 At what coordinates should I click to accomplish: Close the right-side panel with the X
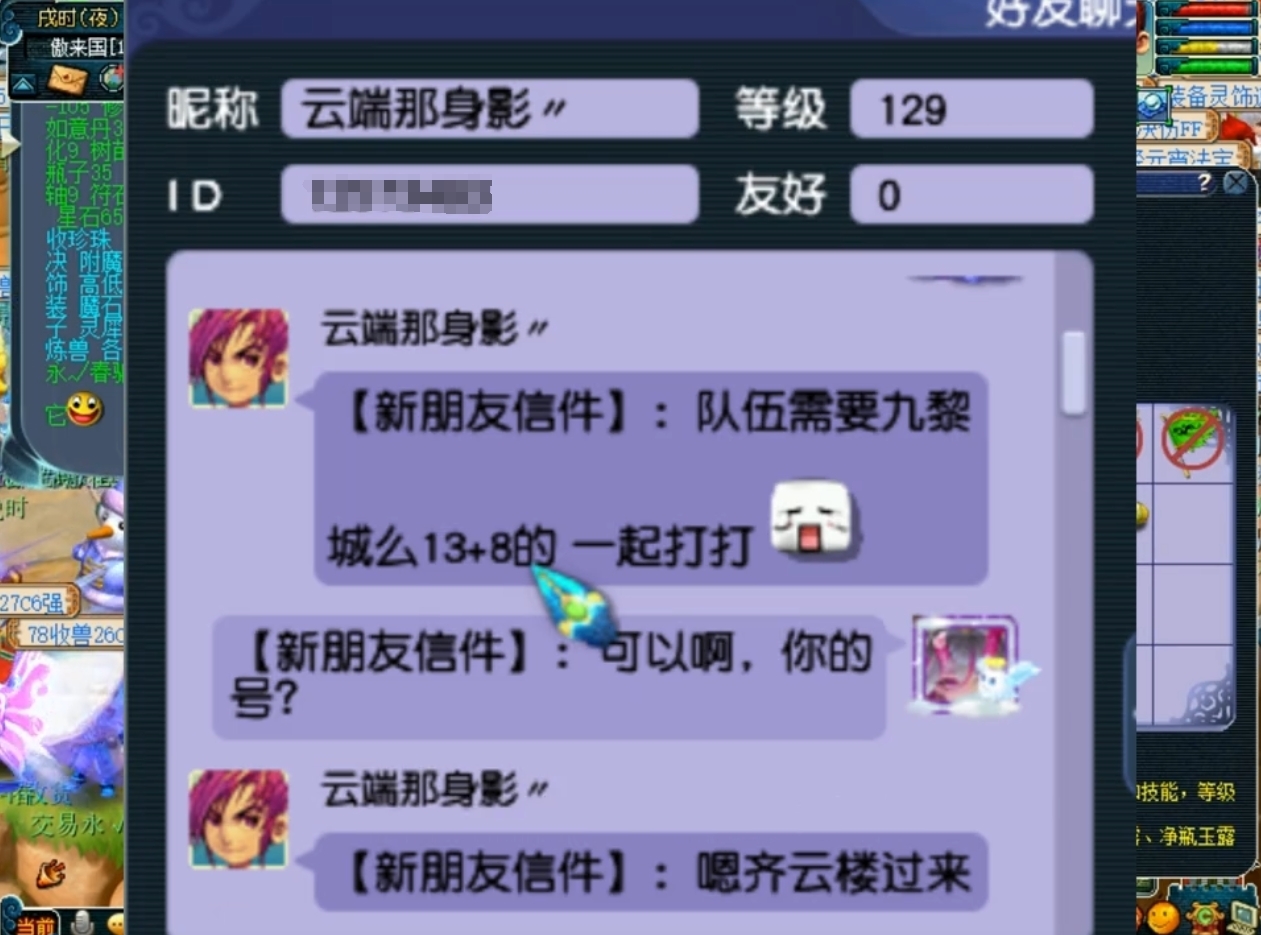(1236, 182)
